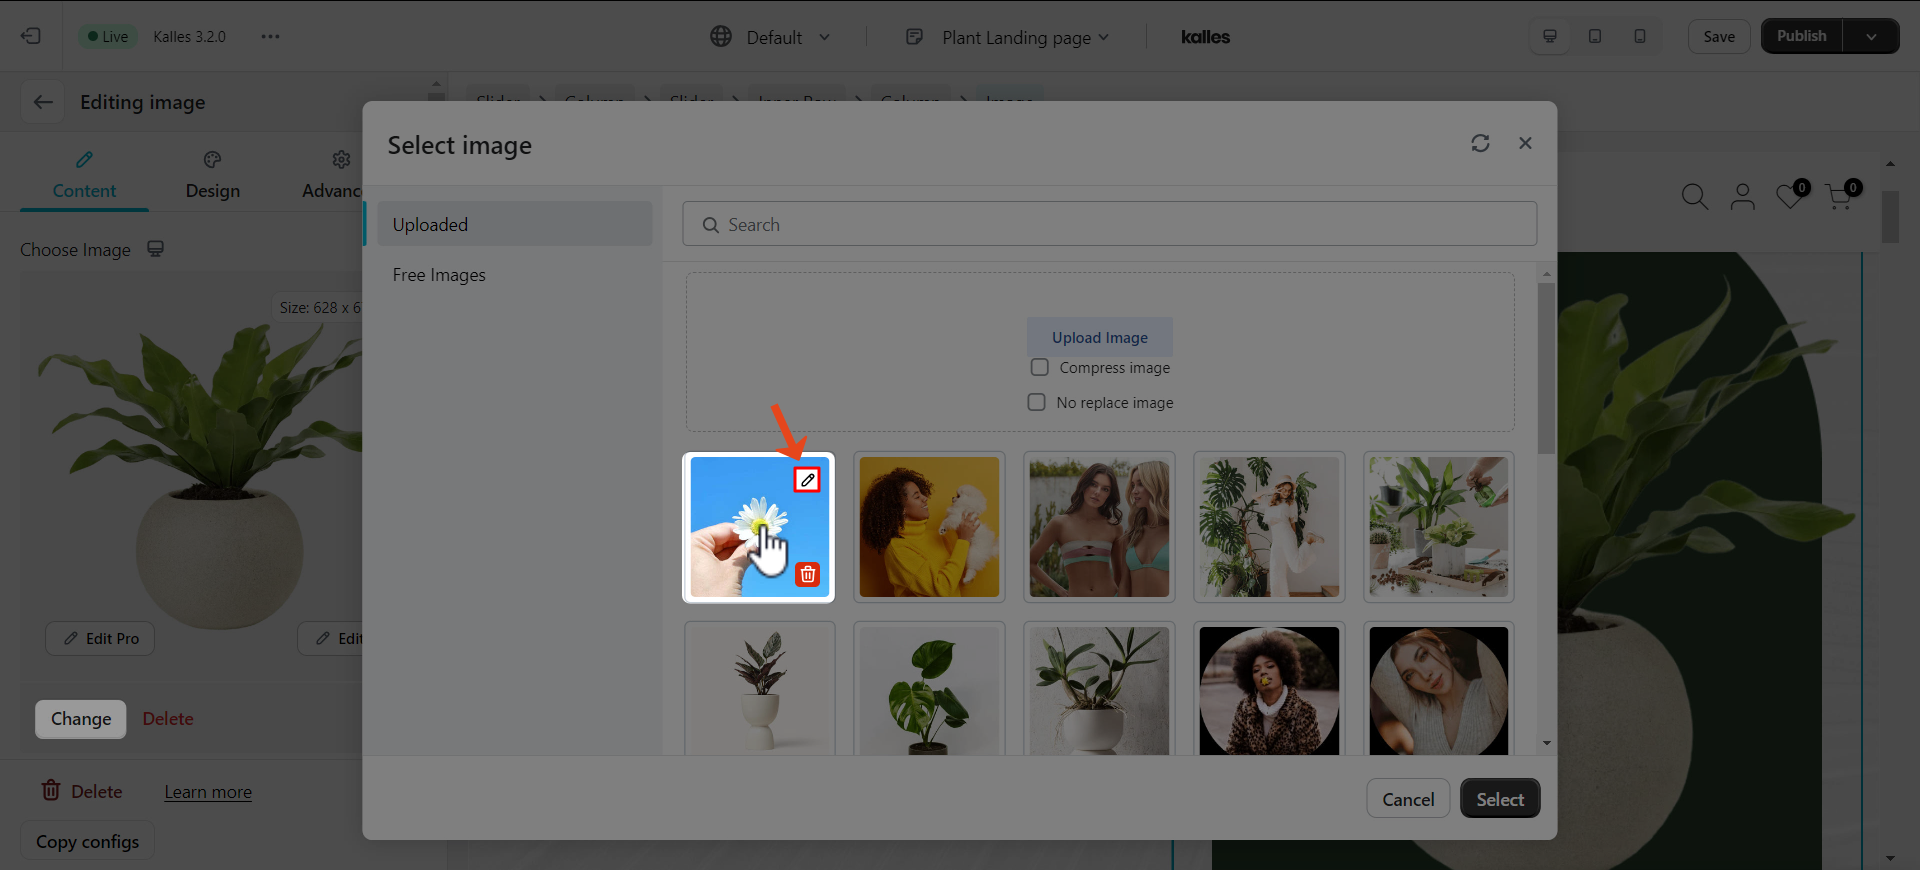1920x870 pixels.
Task: Click the image gallery scrollbar
Action: pos(1546,367)
